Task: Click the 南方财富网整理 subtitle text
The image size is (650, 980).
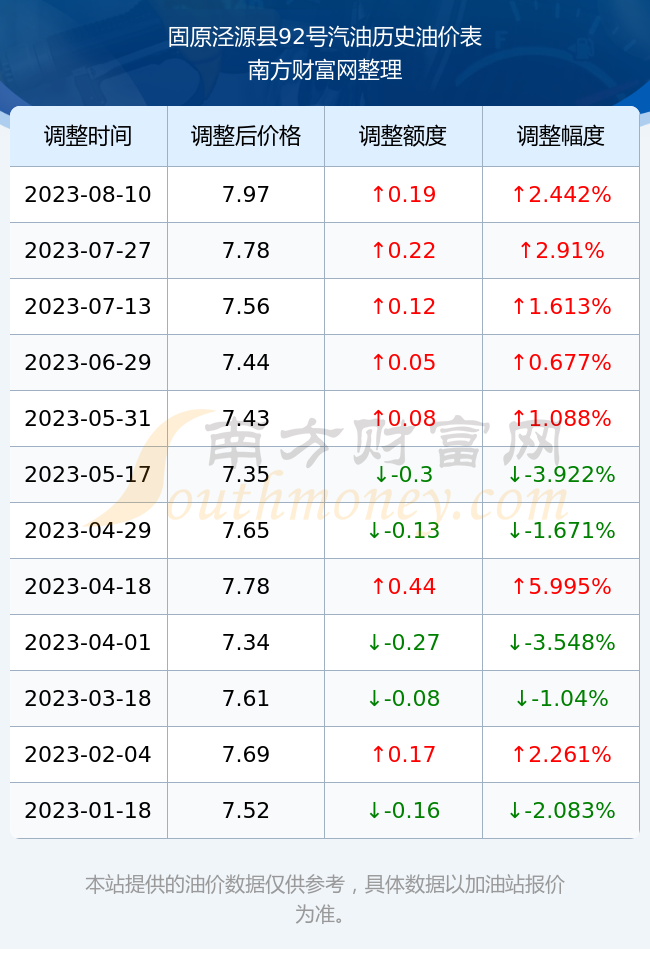Action: pyautogui.click(x=324, y=69)
